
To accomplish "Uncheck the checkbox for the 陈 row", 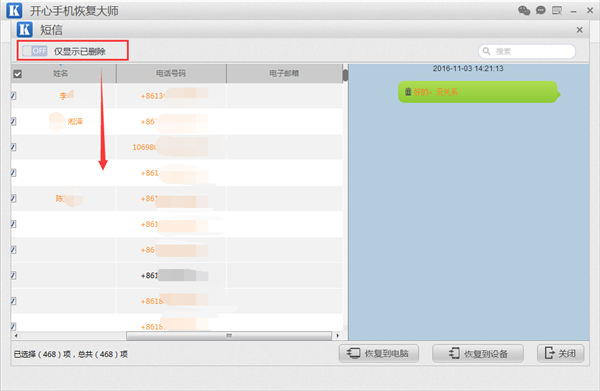I will pos(13,198).
